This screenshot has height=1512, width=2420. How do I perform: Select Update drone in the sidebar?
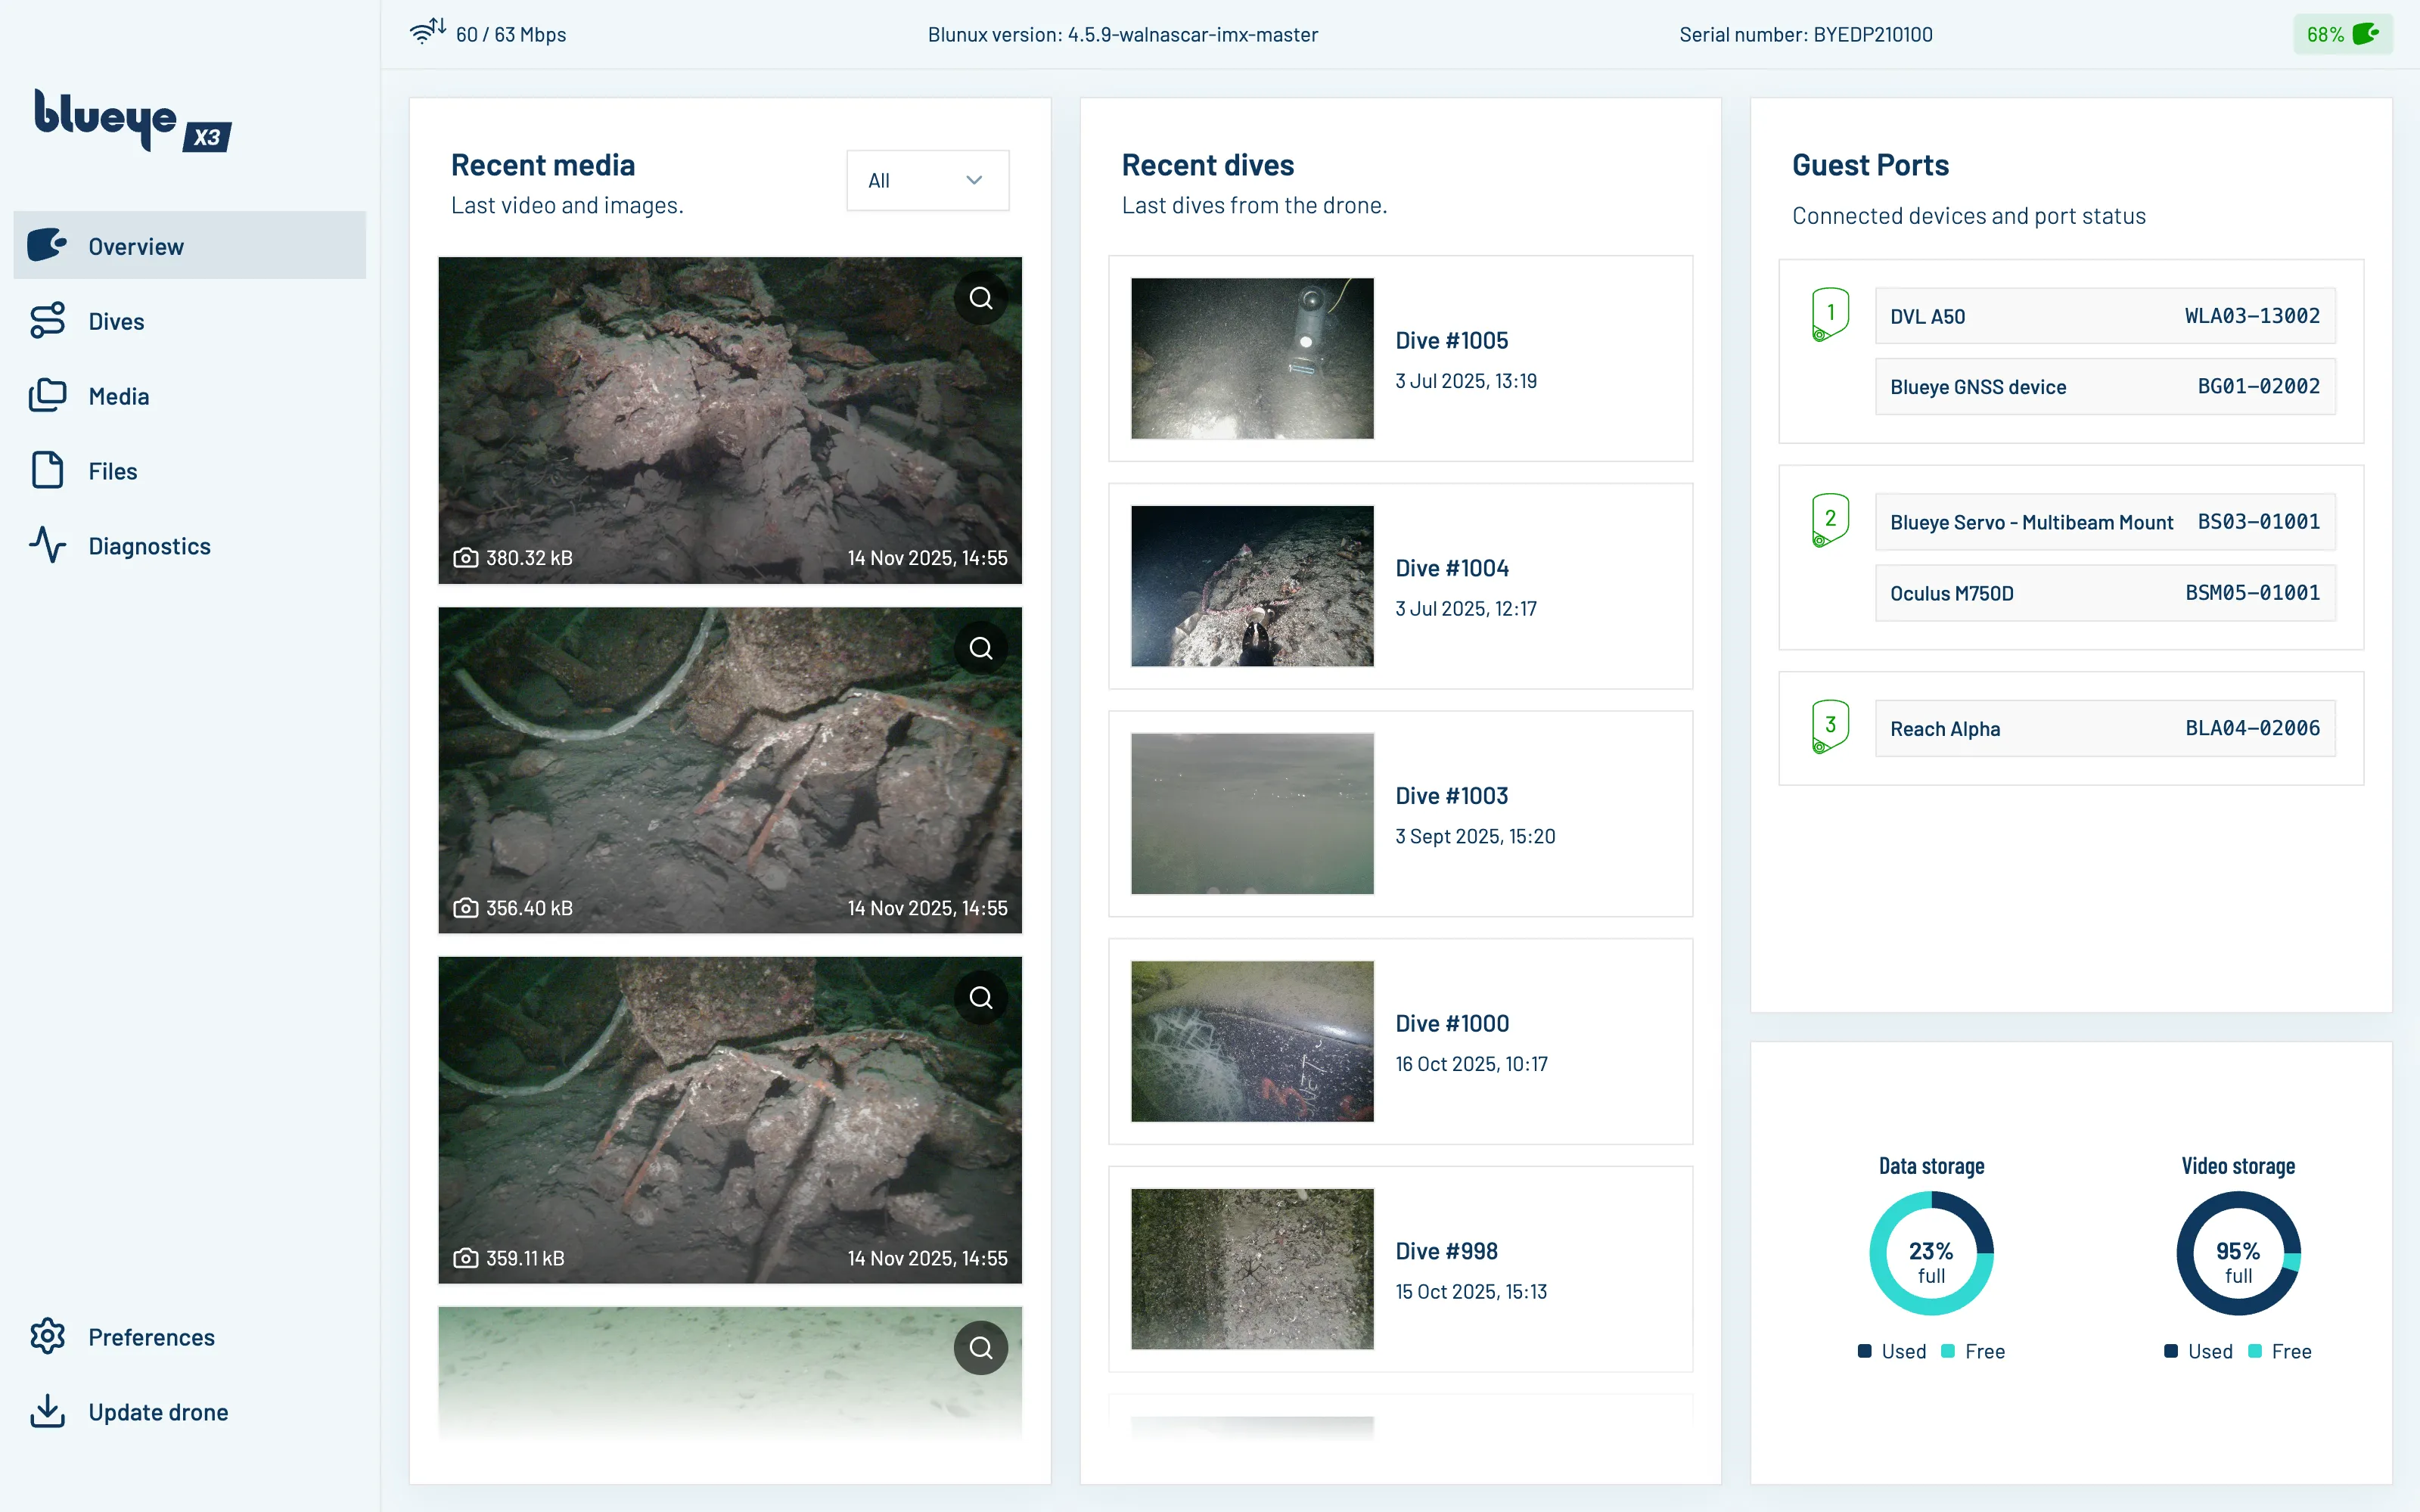(189, 1411)
